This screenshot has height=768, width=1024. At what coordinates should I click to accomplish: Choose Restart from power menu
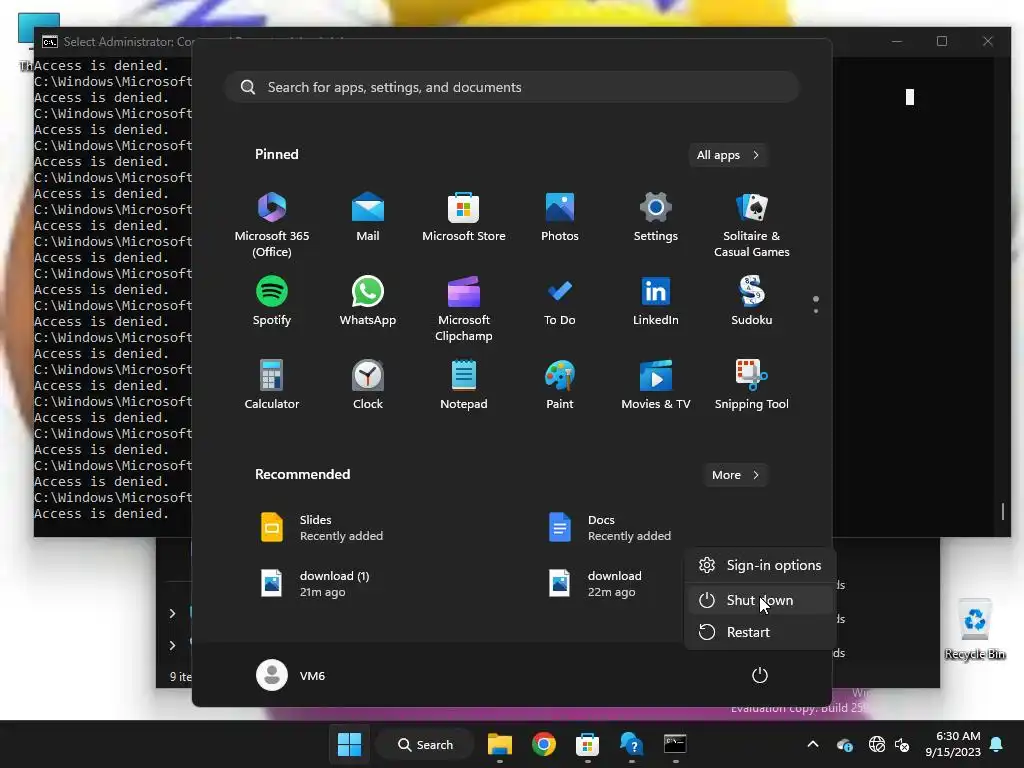tap(761, 632)
